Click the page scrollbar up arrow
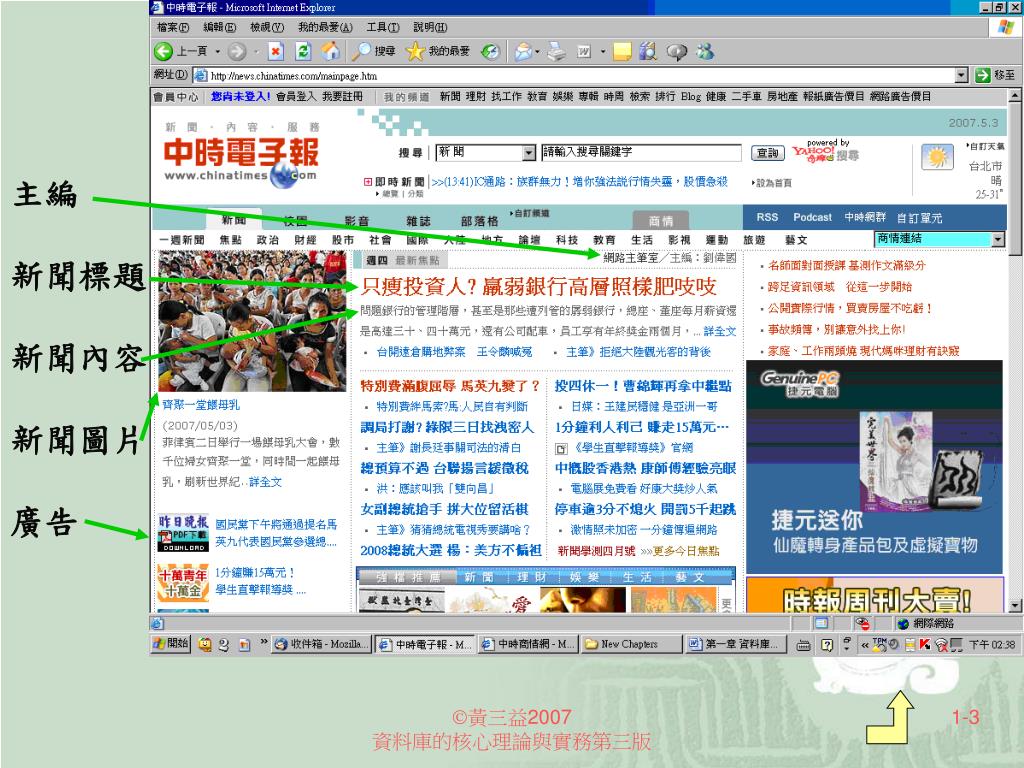Viewport: 1024px width, 768px height. click(x=1015, y=96)
